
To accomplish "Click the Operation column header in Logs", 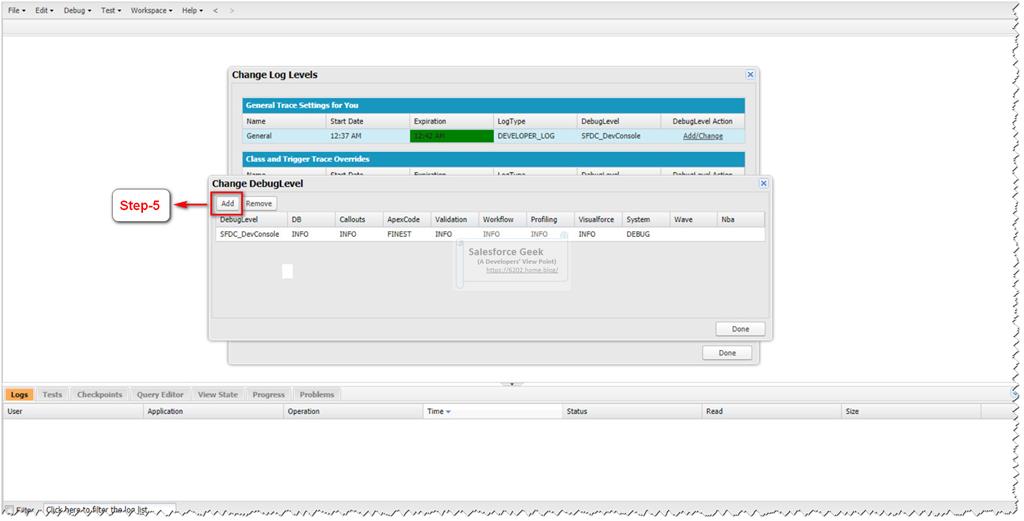I will tap(353, 411).
